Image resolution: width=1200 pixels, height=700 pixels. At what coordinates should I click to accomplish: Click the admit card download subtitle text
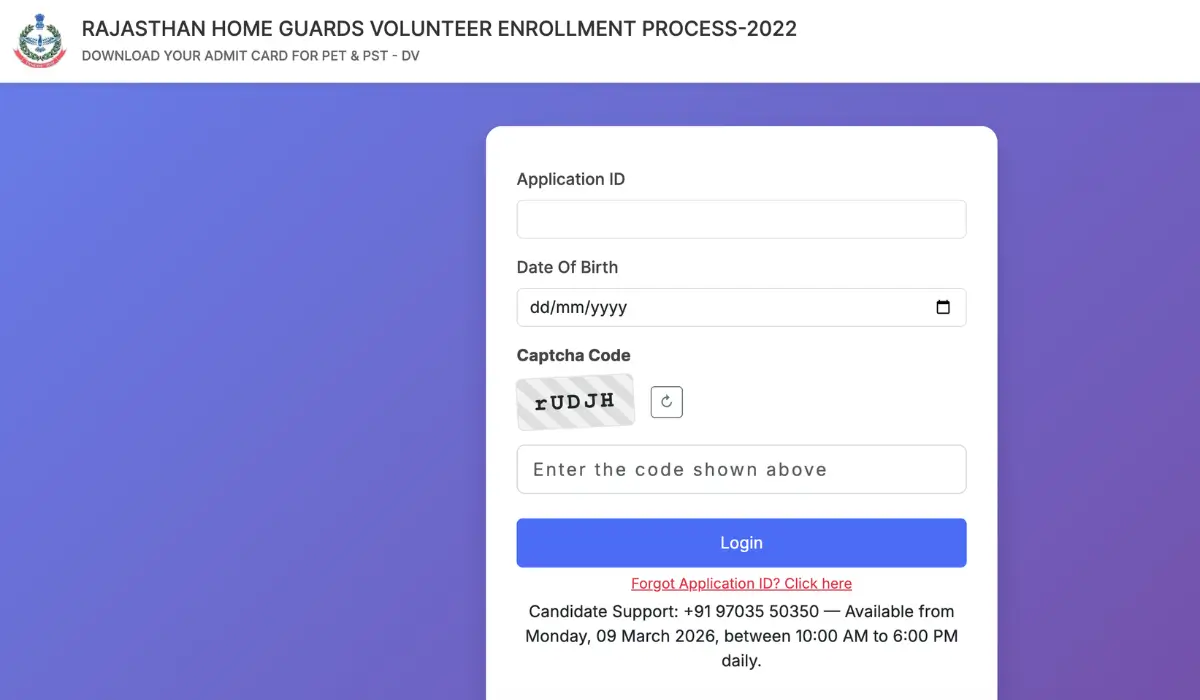[x=251, y=56]
